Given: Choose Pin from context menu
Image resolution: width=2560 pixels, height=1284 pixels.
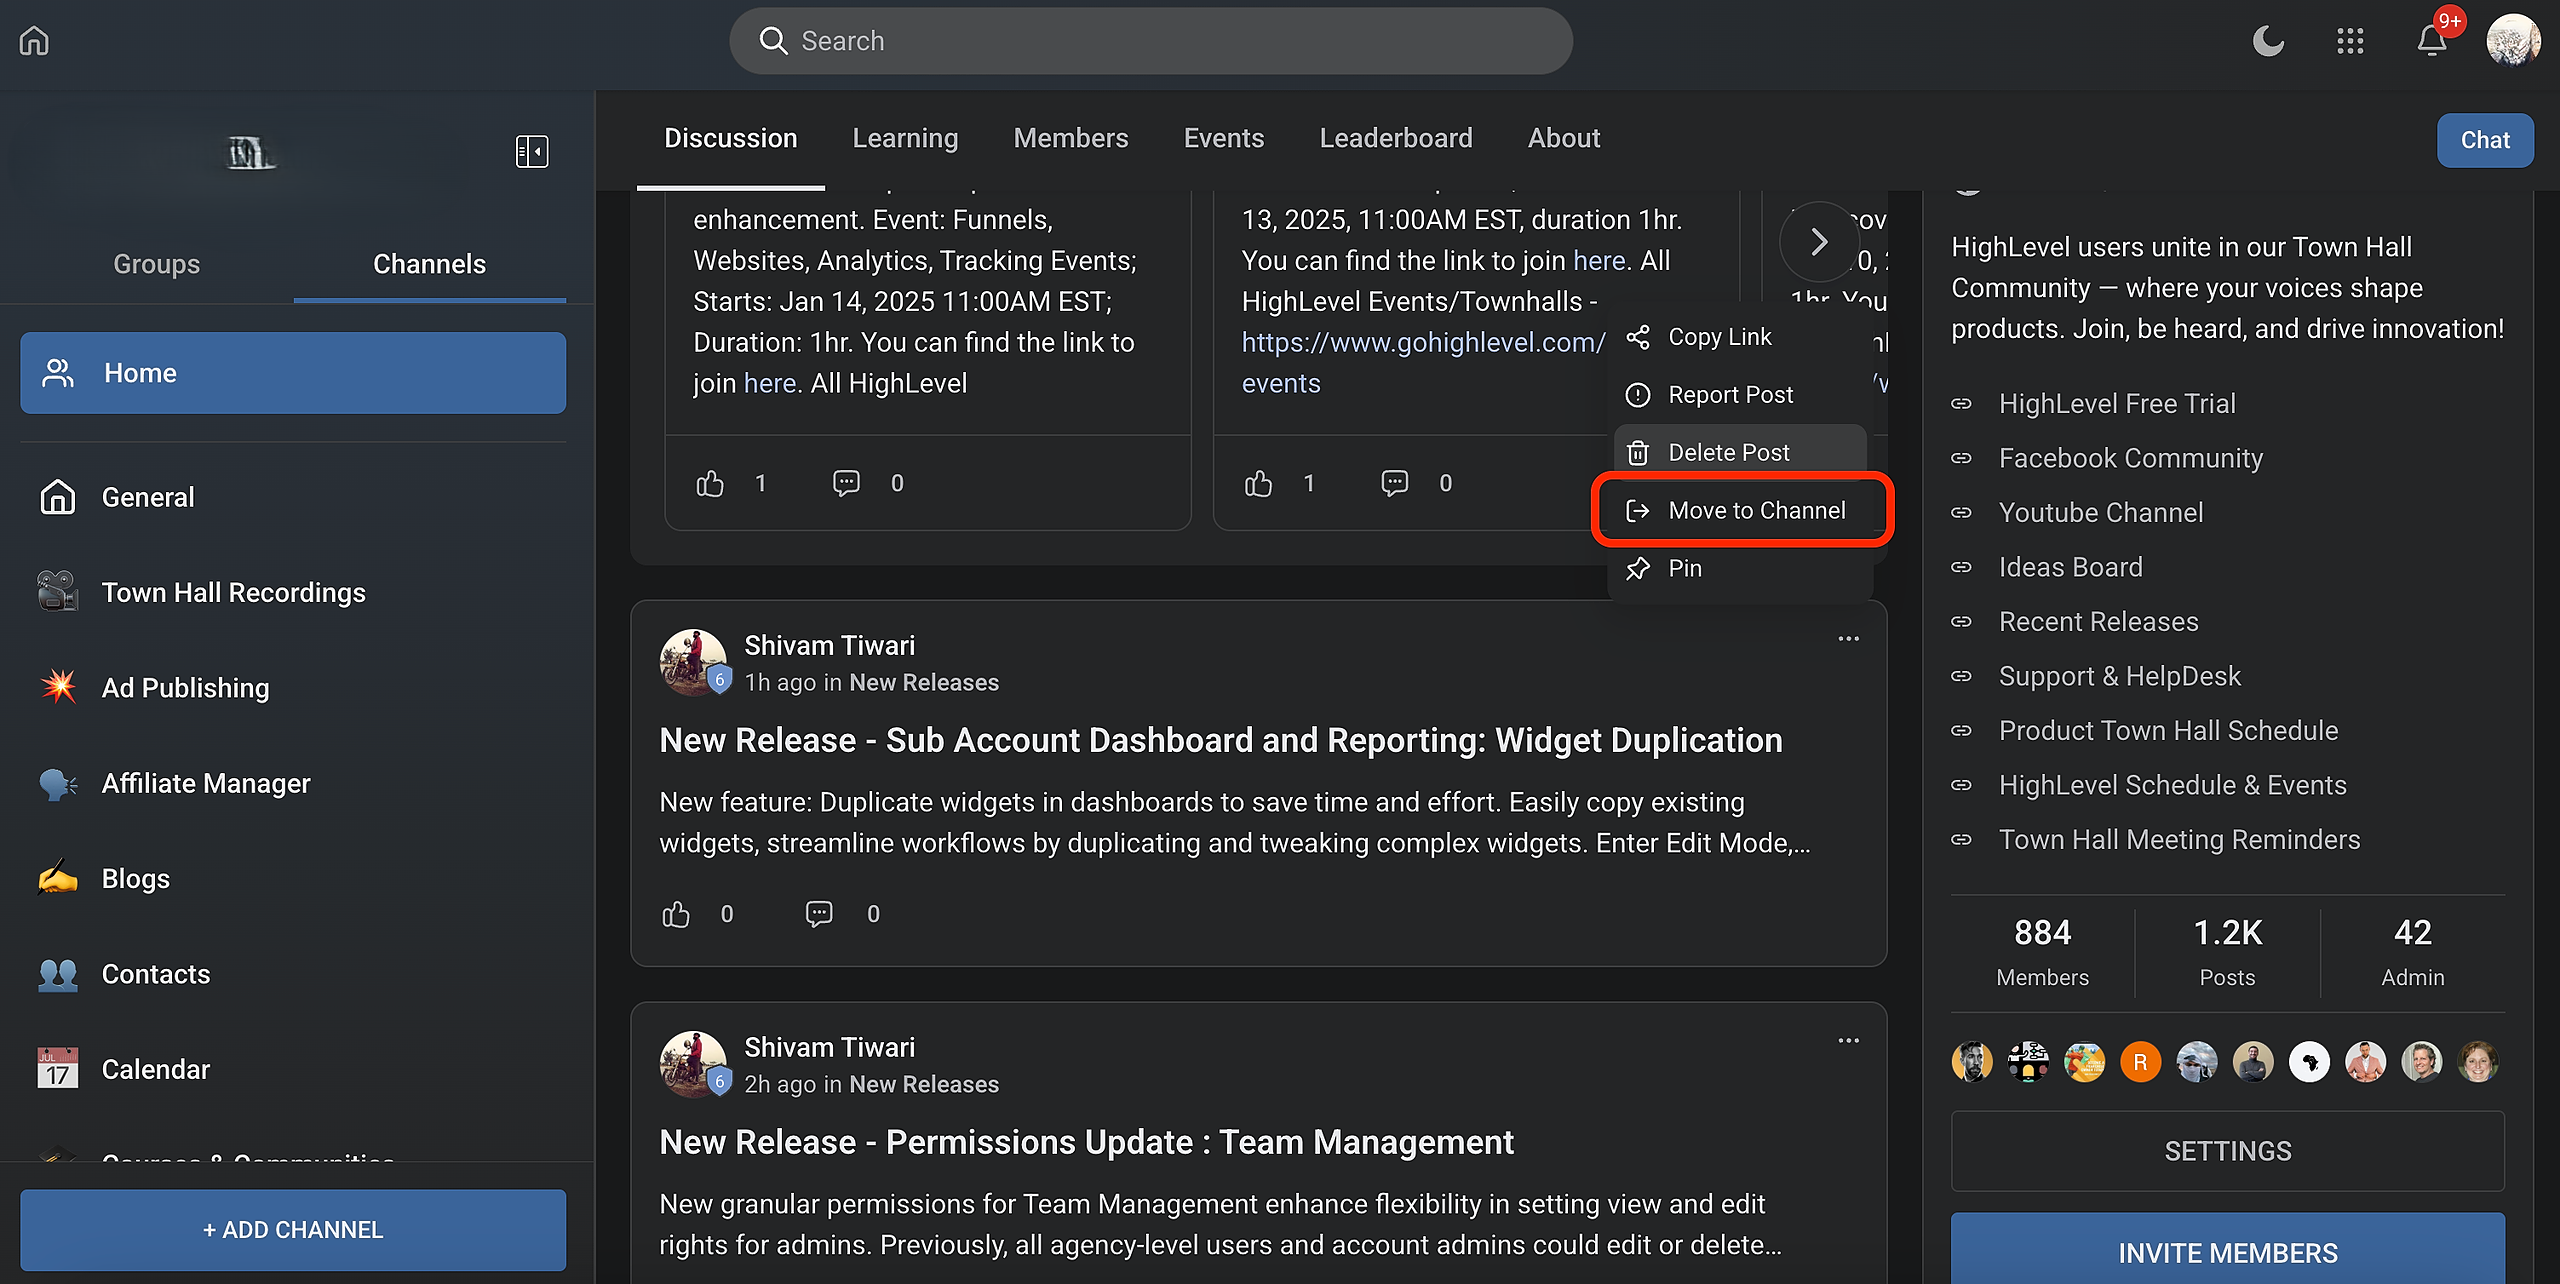Looking at the screenshot, I should click(1740, 568).
